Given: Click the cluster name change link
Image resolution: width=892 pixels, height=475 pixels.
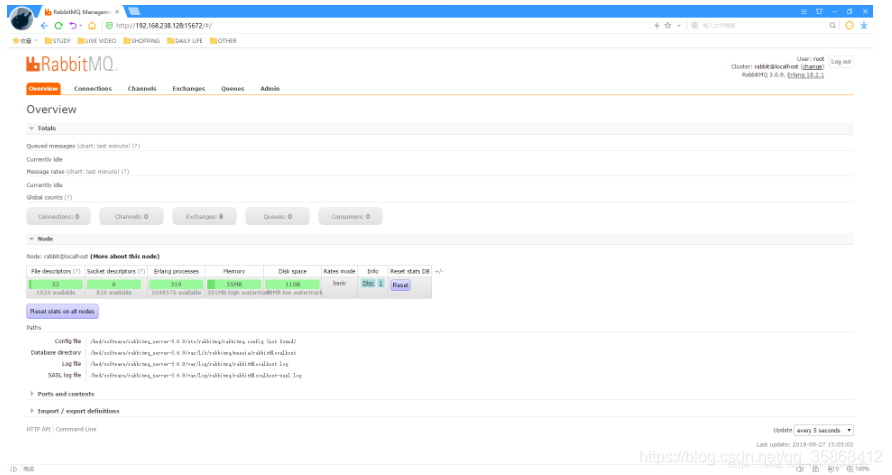Looking at the screenshot, I should tap(812, 67).
